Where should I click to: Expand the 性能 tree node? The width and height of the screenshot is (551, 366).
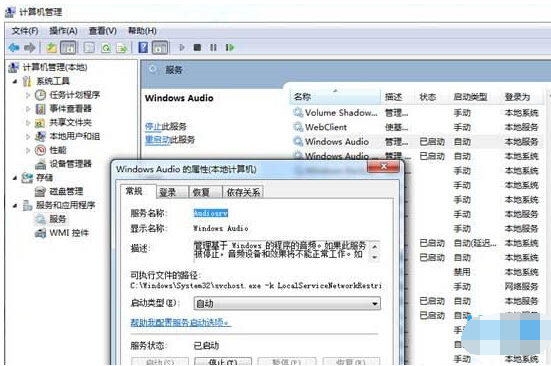click(x=28, y=150)
